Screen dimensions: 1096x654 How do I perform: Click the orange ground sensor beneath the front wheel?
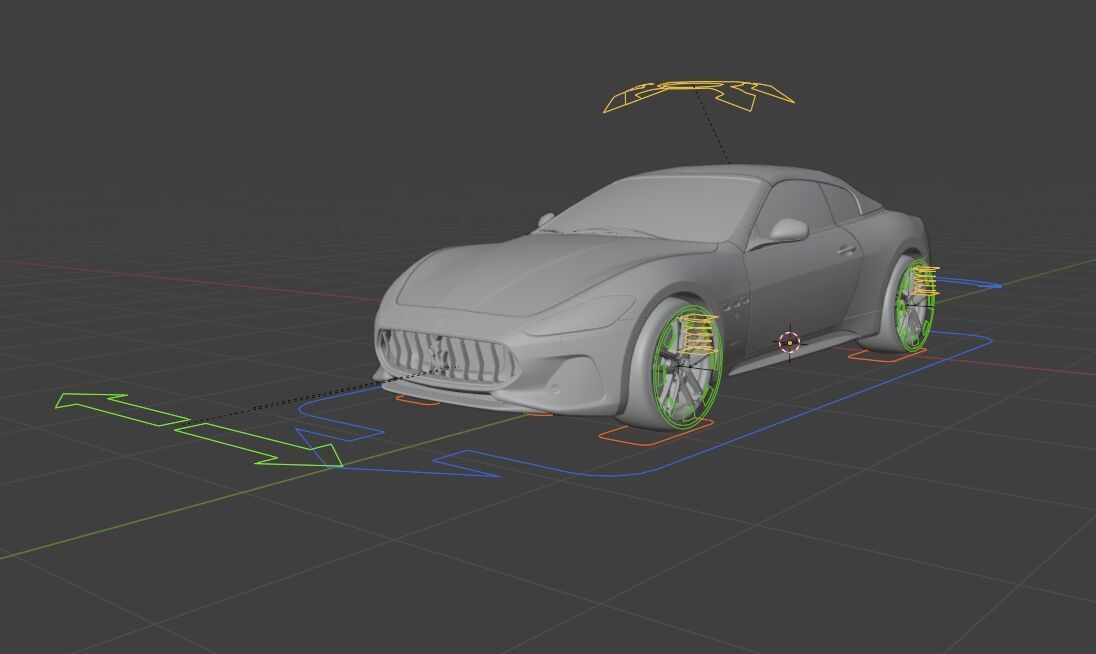coord(656,433)
